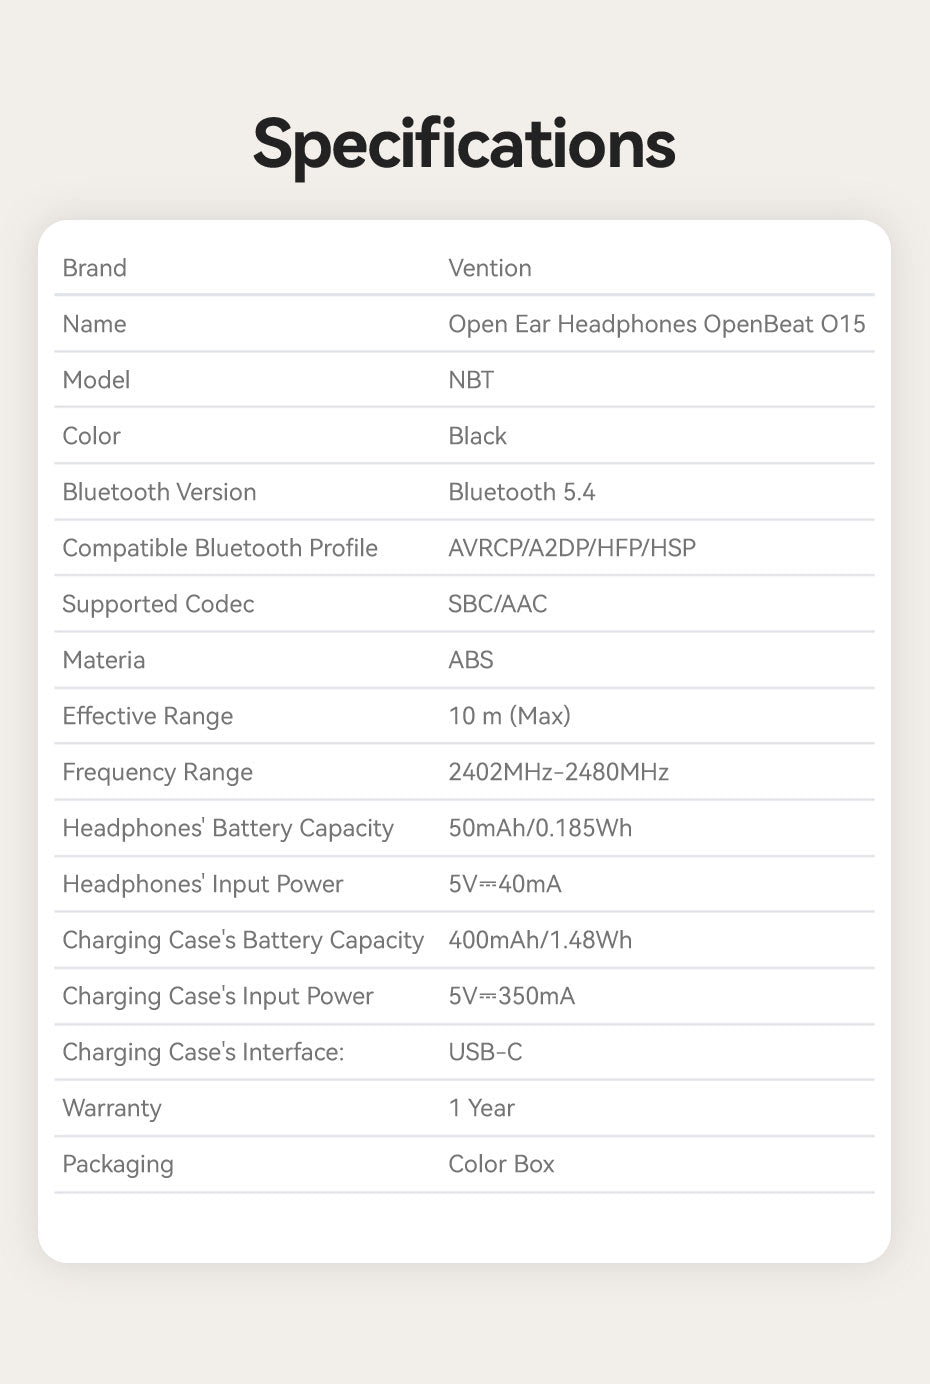Select the Brand label text
The width and height of the screenshot is (930, 1384).
(94, 268)
